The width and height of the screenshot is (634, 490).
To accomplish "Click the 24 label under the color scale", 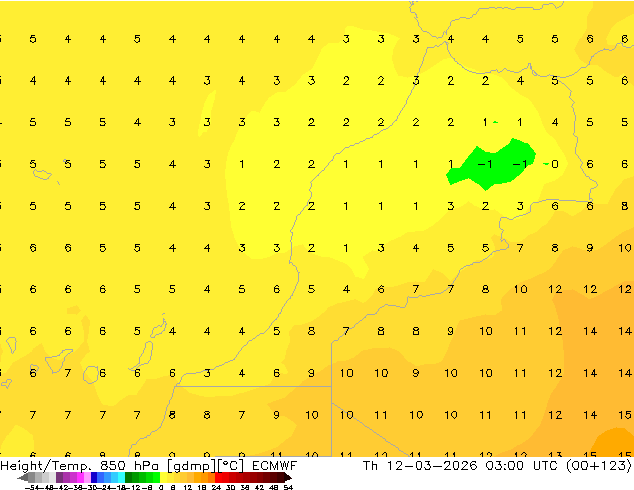I will [216, 487].
